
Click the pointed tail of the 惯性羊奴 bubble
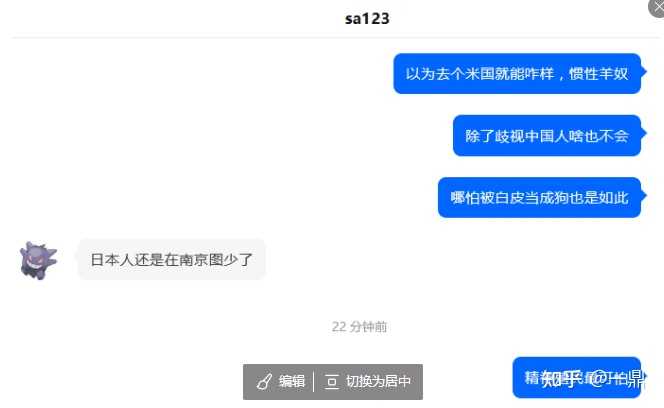click(644, 72)
